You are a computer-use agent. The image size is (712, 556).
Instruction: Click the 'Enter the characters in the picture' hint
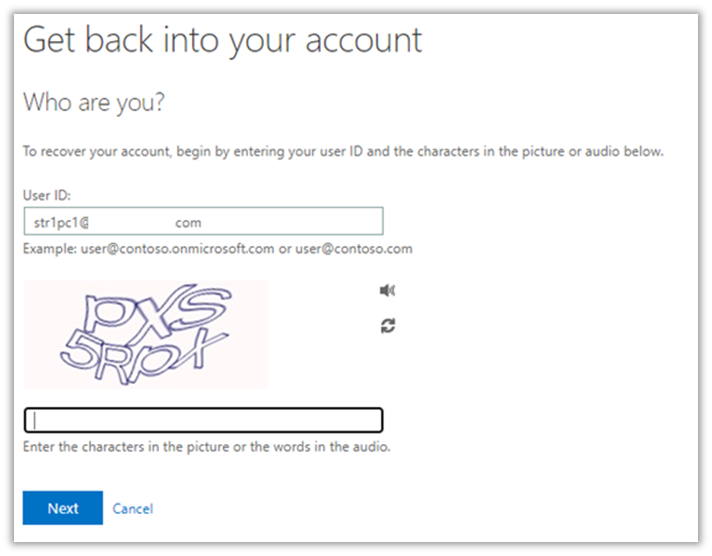pyautogui.click(x=206, y=447)
